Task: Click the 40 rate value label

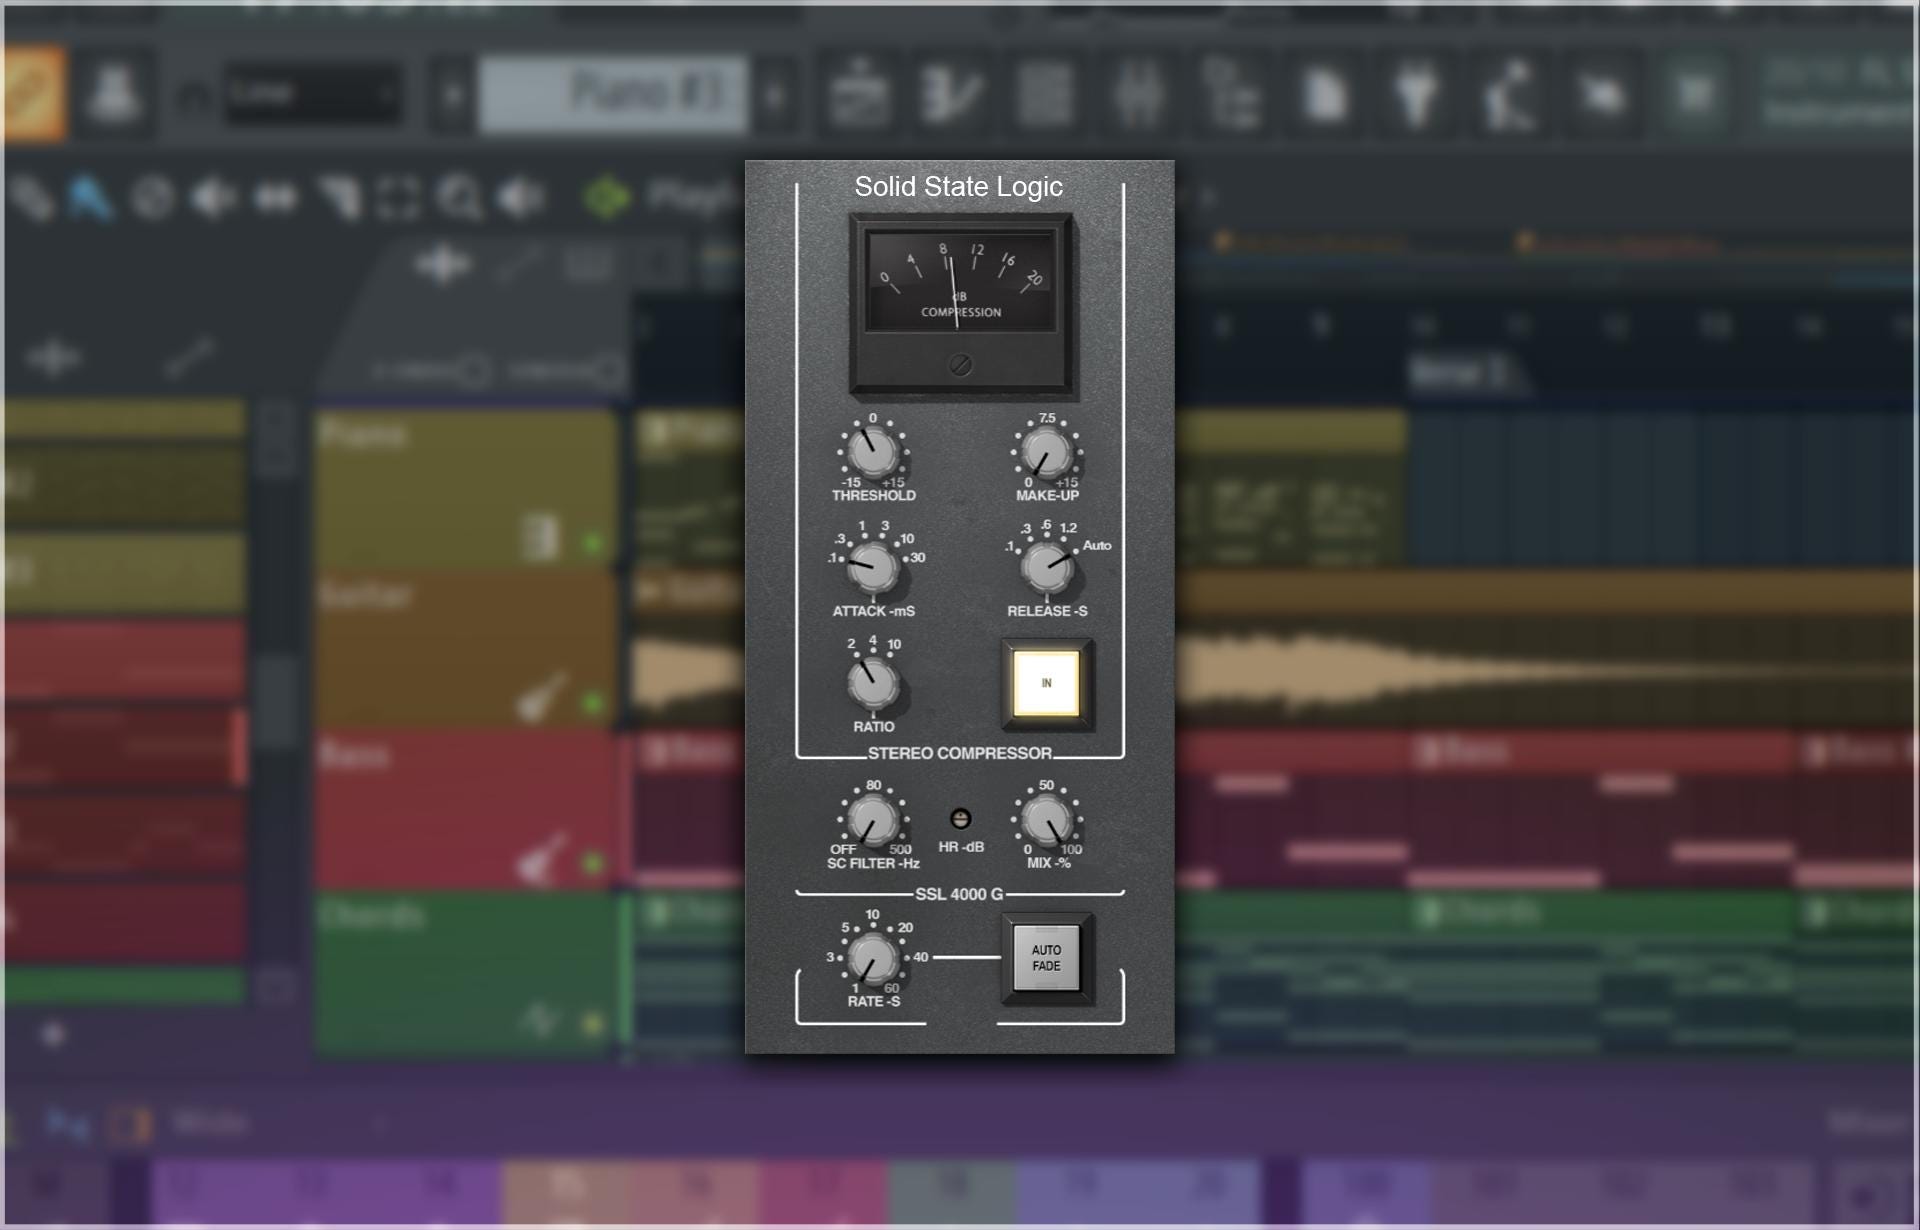Action: 921,957
